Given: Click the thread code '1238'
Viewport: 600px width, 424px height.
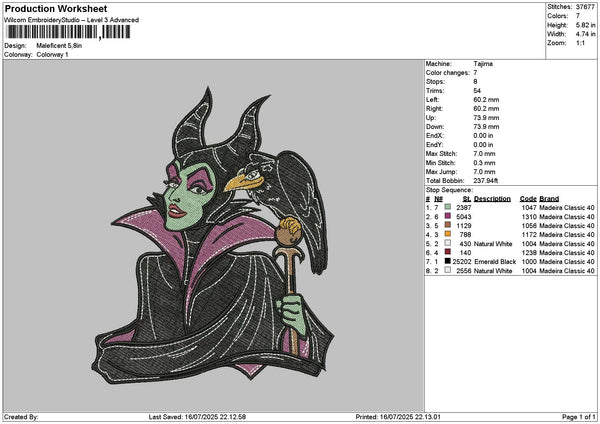Looking at the screenshot, I should [x=529, y=253].
